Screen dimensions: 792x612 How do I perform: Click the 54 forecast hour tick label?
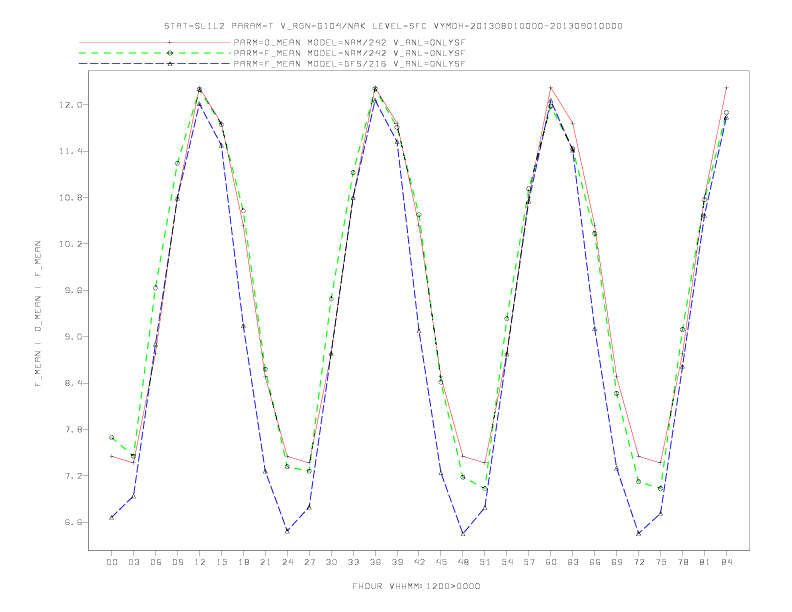click(x=507, y=562)
